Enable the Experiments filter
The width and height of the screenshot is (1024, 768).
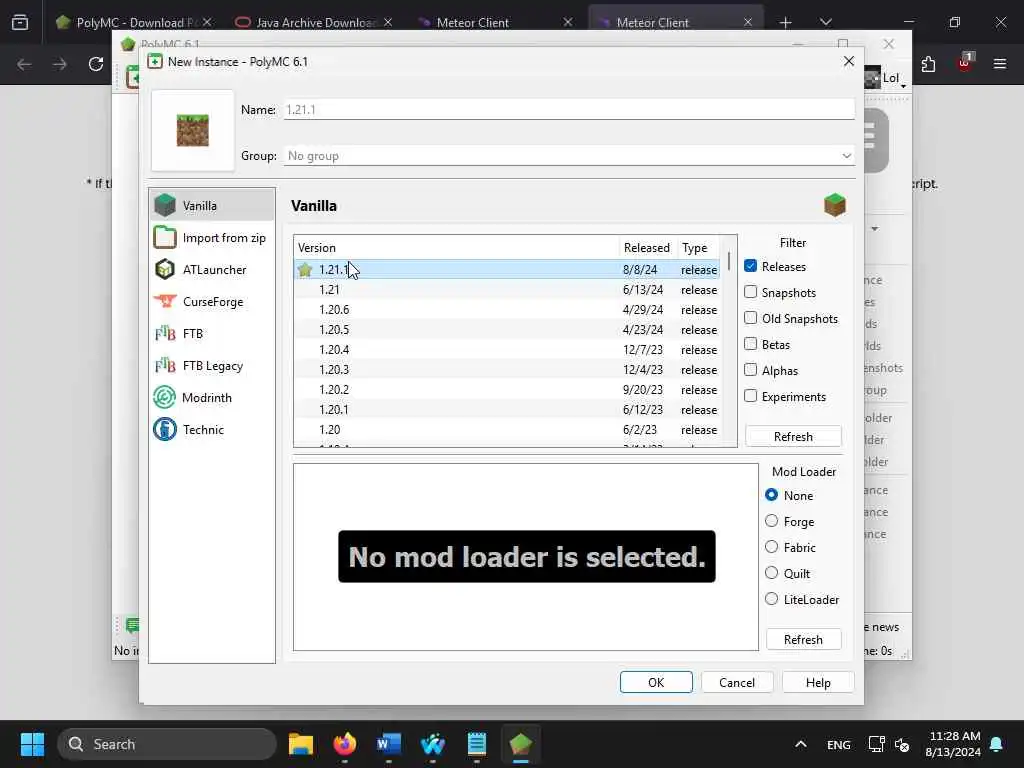coord(750,396)
